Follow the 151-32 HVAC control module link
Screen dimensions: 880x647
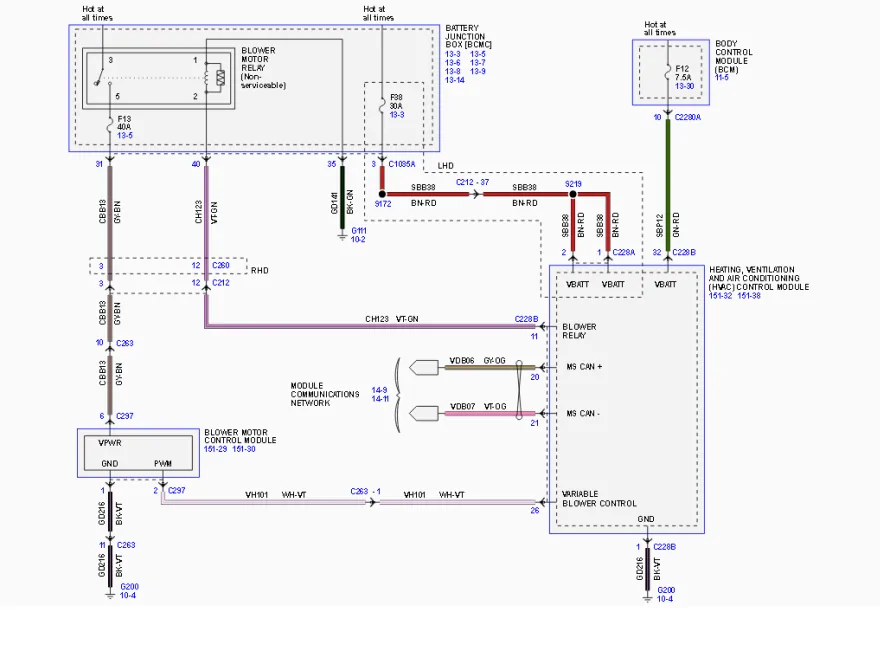pos(721,296)
